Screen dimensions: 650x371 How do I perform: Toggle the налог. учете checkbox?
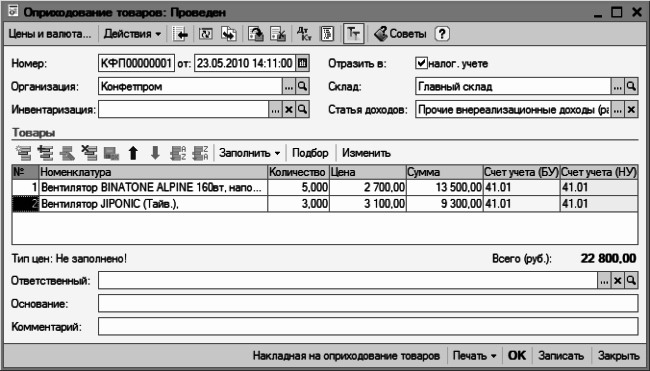pyautogui.click(x=421, y=63)
